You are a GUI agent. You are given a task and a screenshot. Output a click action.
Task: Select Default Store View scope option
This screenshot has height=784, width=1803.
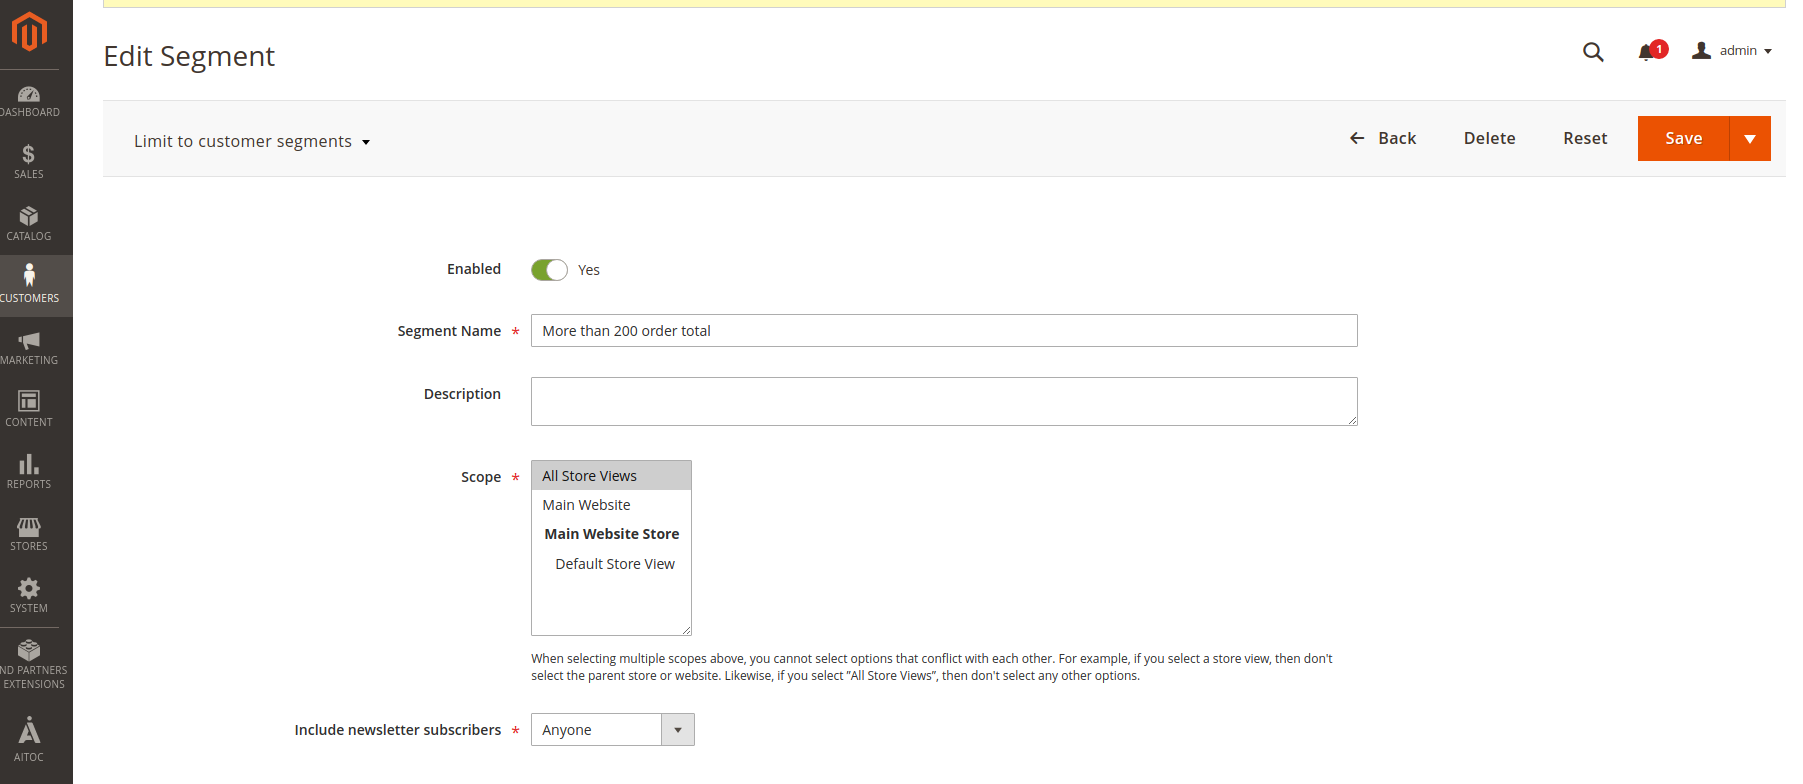click(611, 564)
